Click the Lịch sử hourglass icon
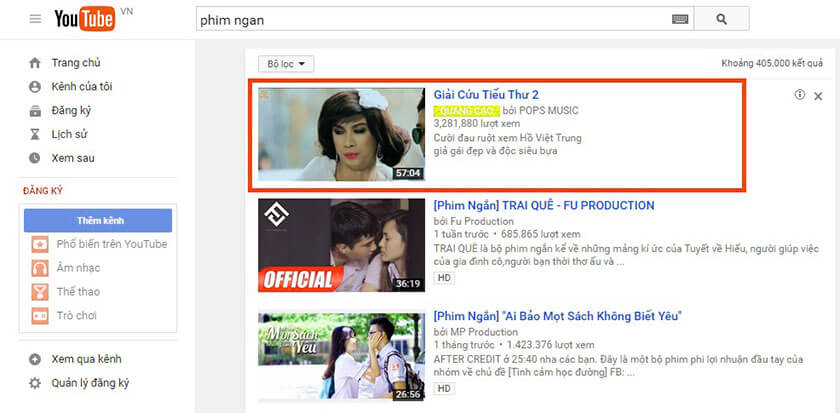 35,134
